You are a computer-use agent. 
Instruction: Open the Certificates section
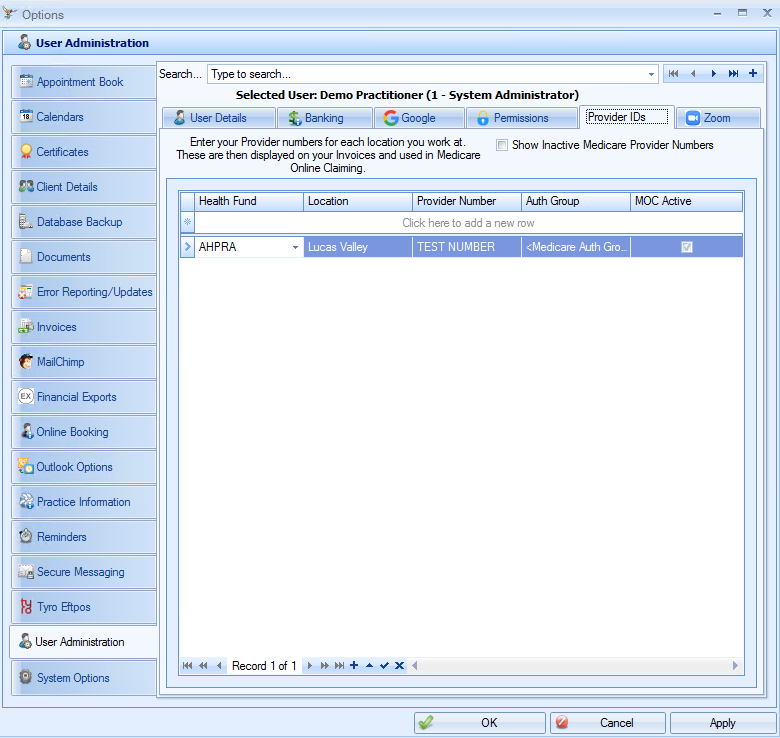click(x=84, y=152)
